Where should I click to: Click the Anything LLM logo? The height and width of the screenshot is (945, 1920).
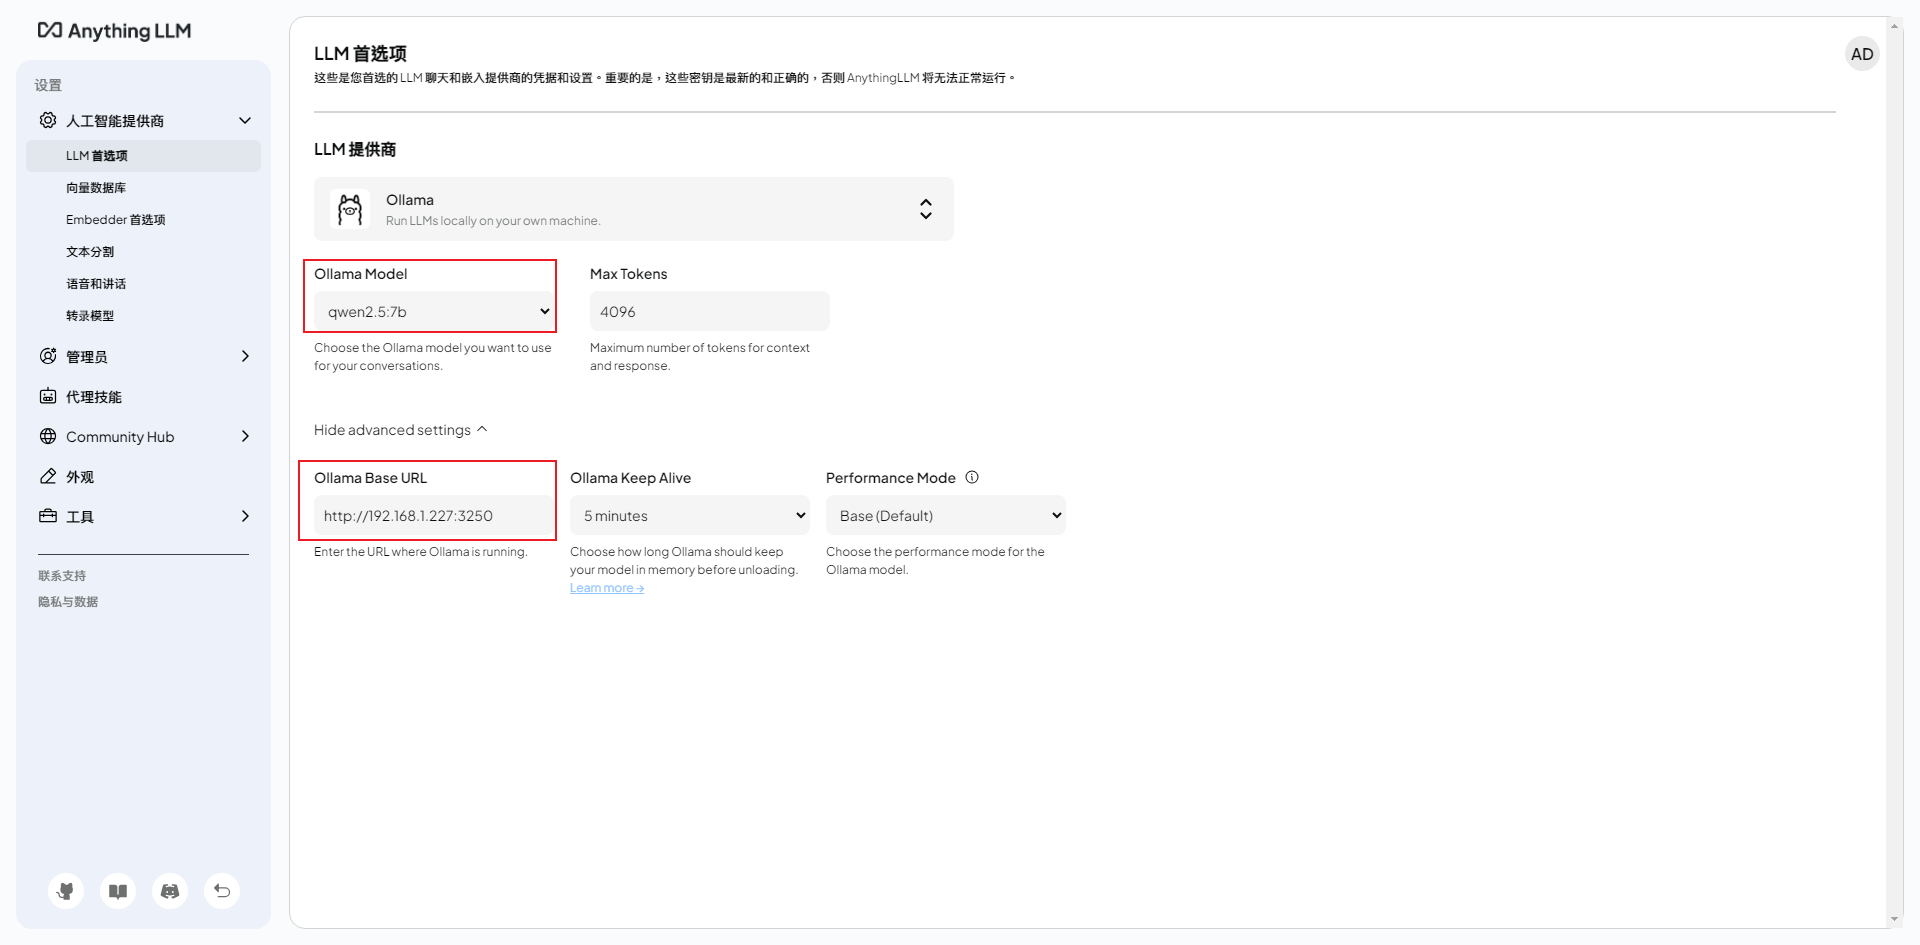[114, 31]
